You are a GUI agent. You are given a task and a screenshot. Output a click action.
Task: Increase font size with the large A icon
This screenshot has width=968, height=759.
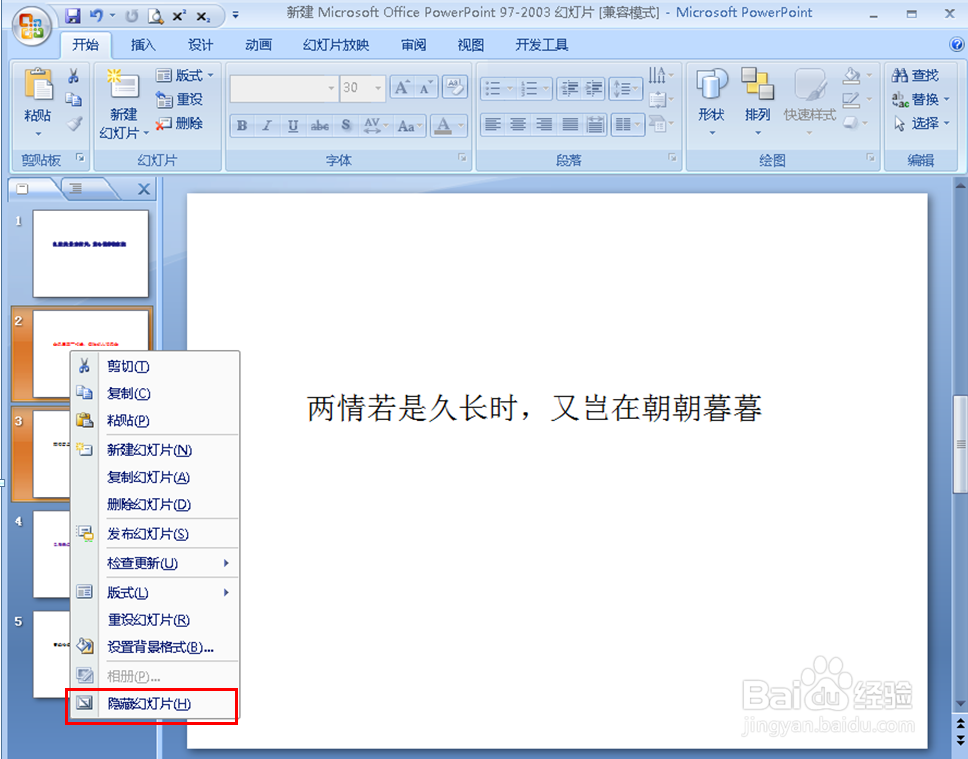pos(402,88)
